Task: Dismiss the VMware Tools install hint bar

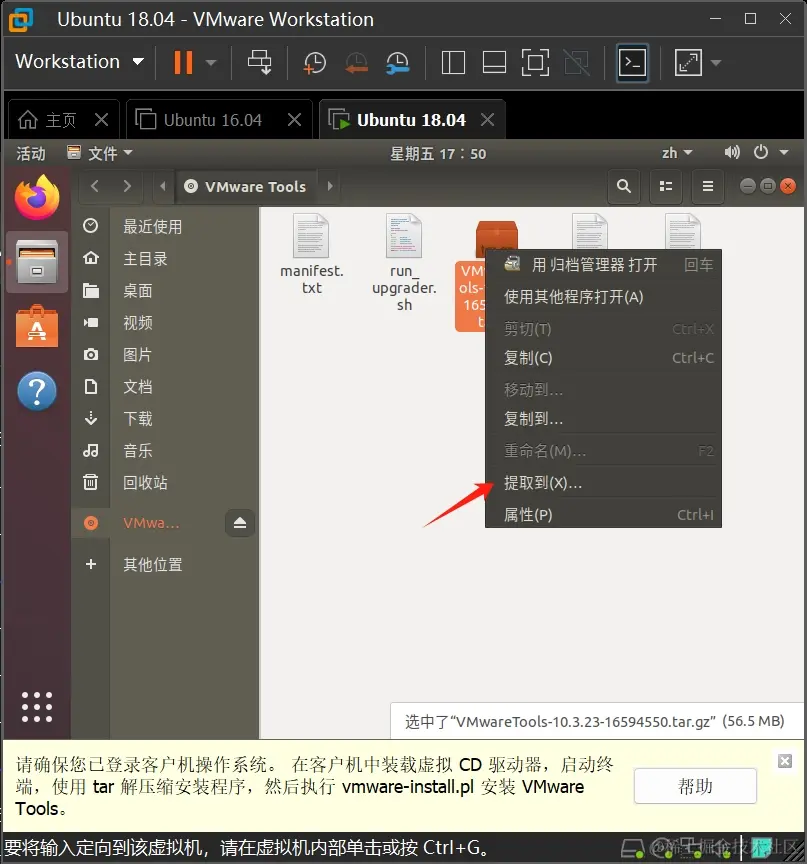Action: pos(785,761)
